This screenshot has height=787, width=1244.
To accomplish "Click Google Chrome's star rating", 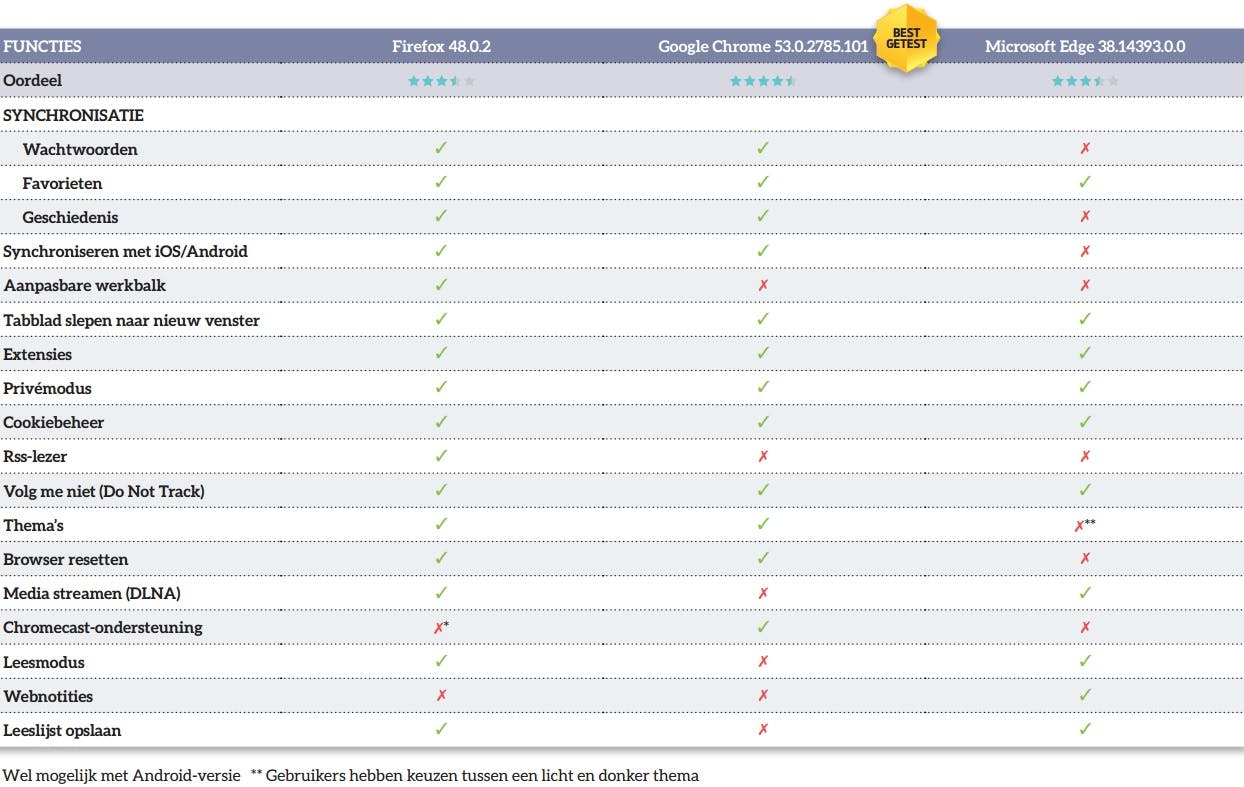I will click(x=763, y=81).
